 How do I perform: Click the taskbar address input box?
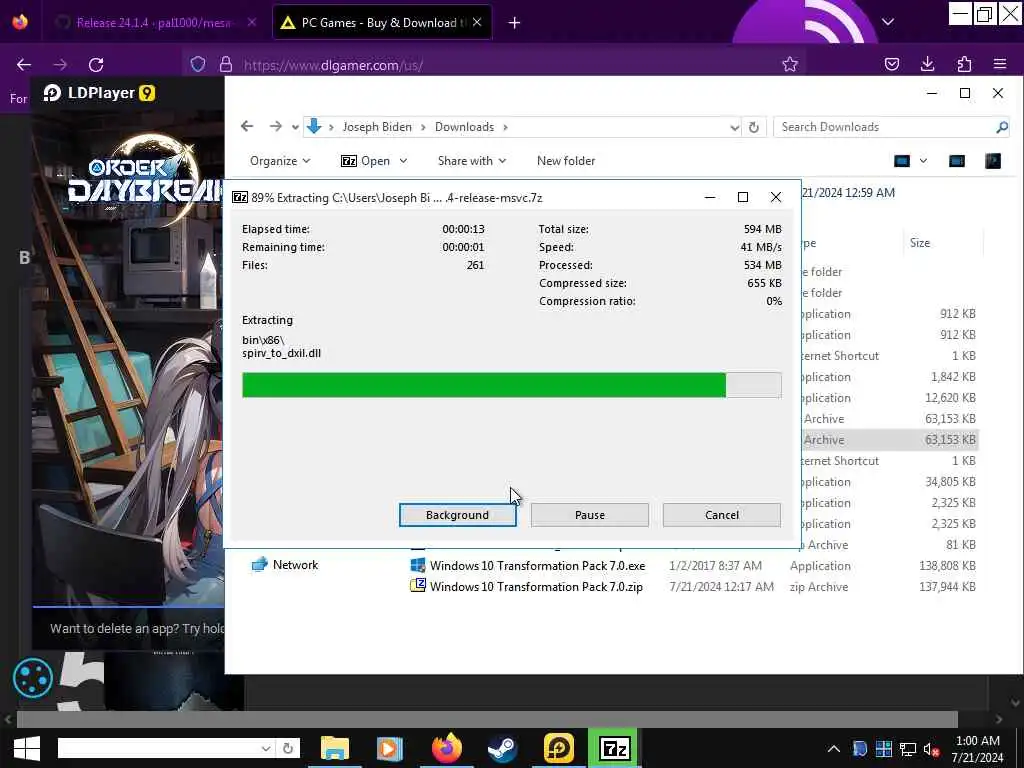click(x=159, y=748)
